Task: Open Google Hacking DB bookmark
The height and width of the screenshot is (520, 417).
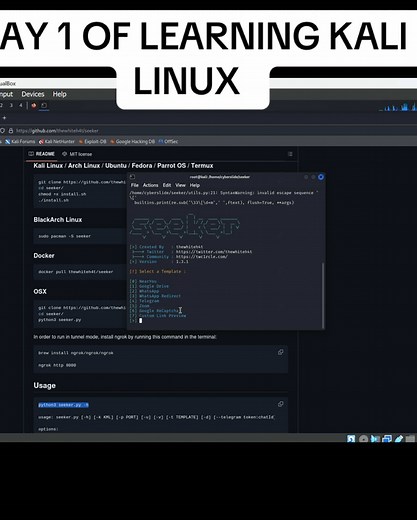Action: pyautogui.click(x=133, y=142)
